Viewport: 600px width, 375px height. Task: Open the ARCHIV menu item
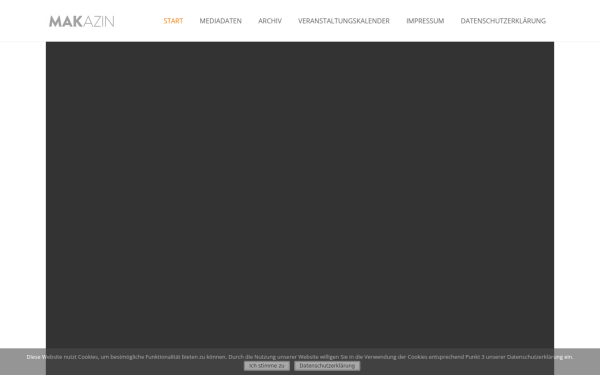[270, 21]
